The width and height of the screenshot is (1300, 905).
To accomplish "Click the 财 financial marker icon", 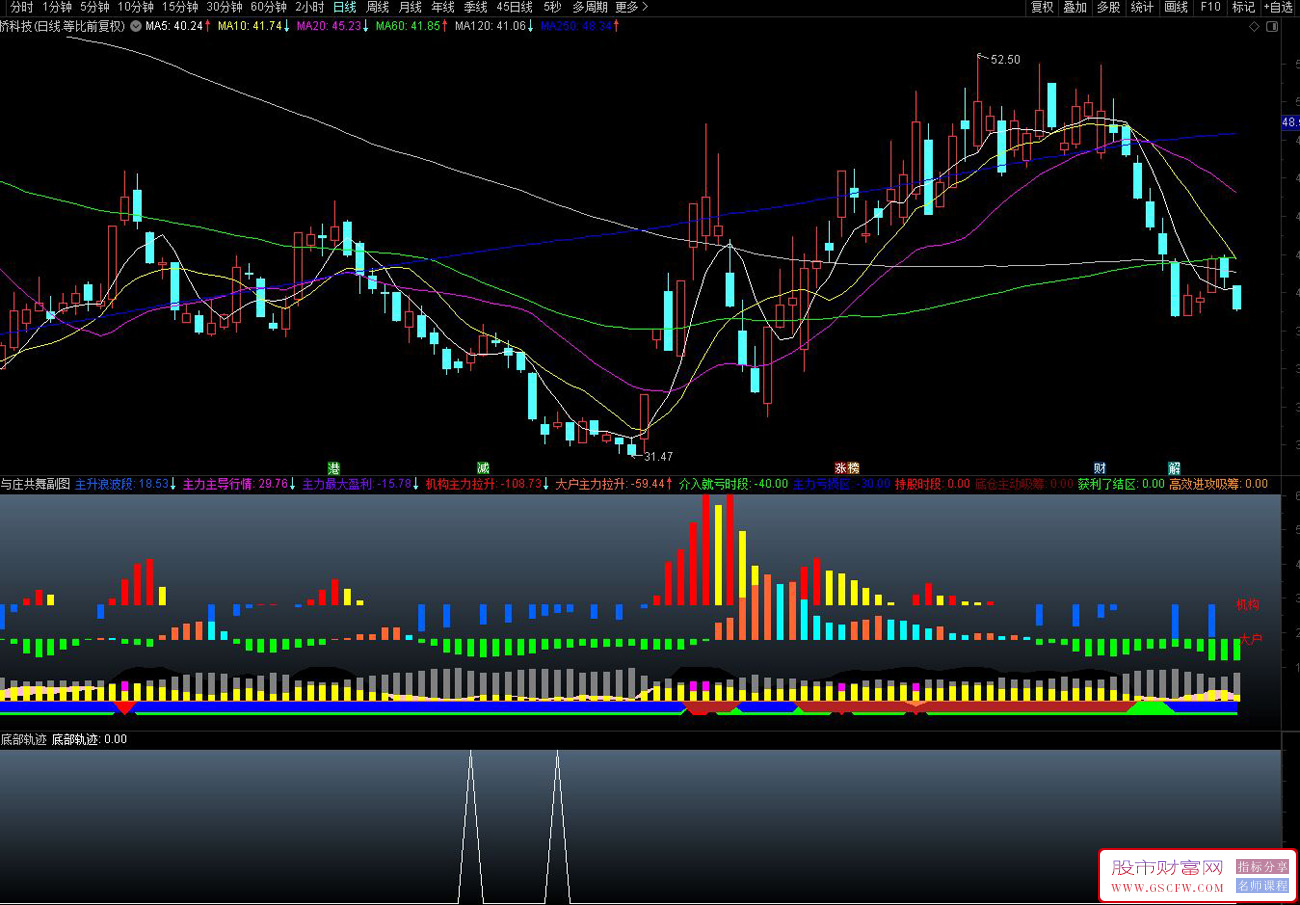I will tap(1099, 467).
